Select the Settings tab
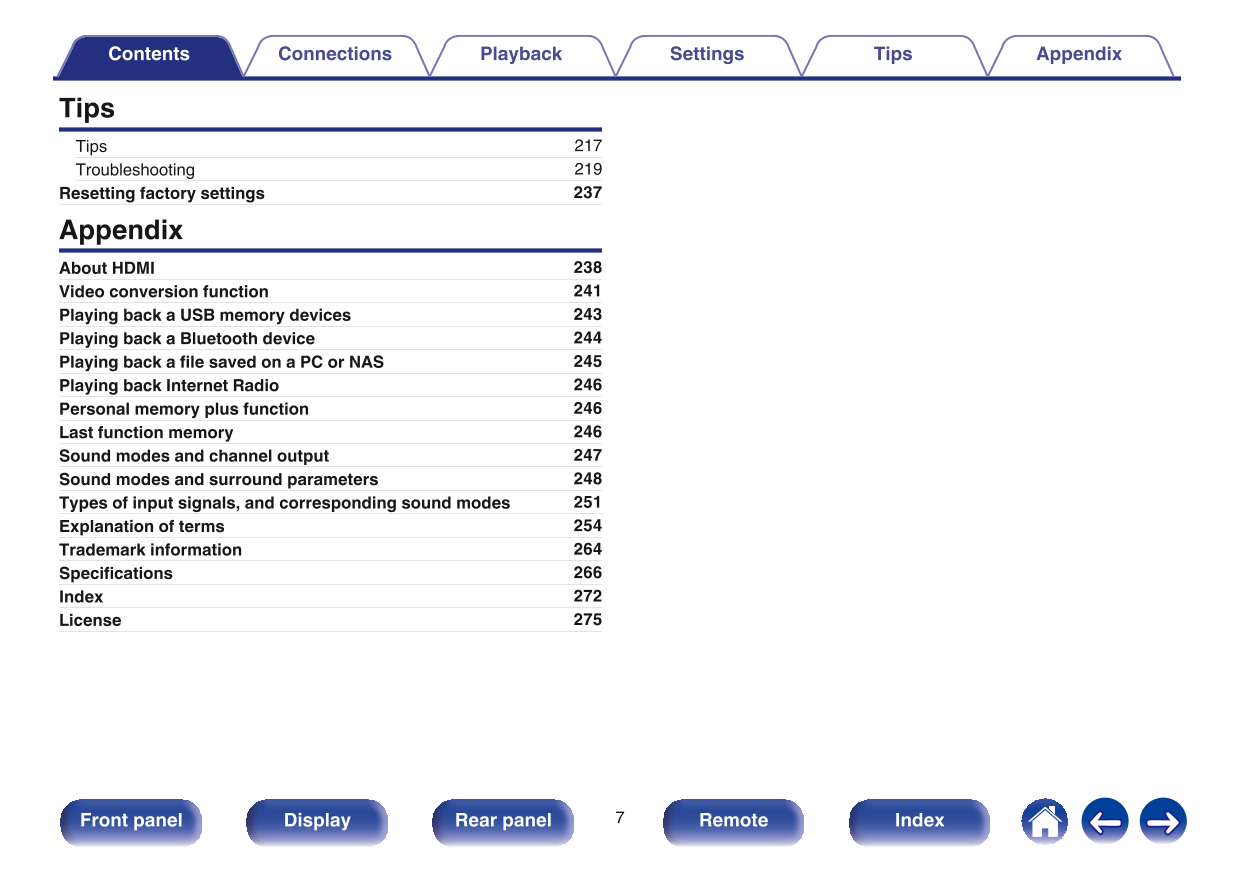Viewport: 1240px width, 874px height. coord(706,55)
